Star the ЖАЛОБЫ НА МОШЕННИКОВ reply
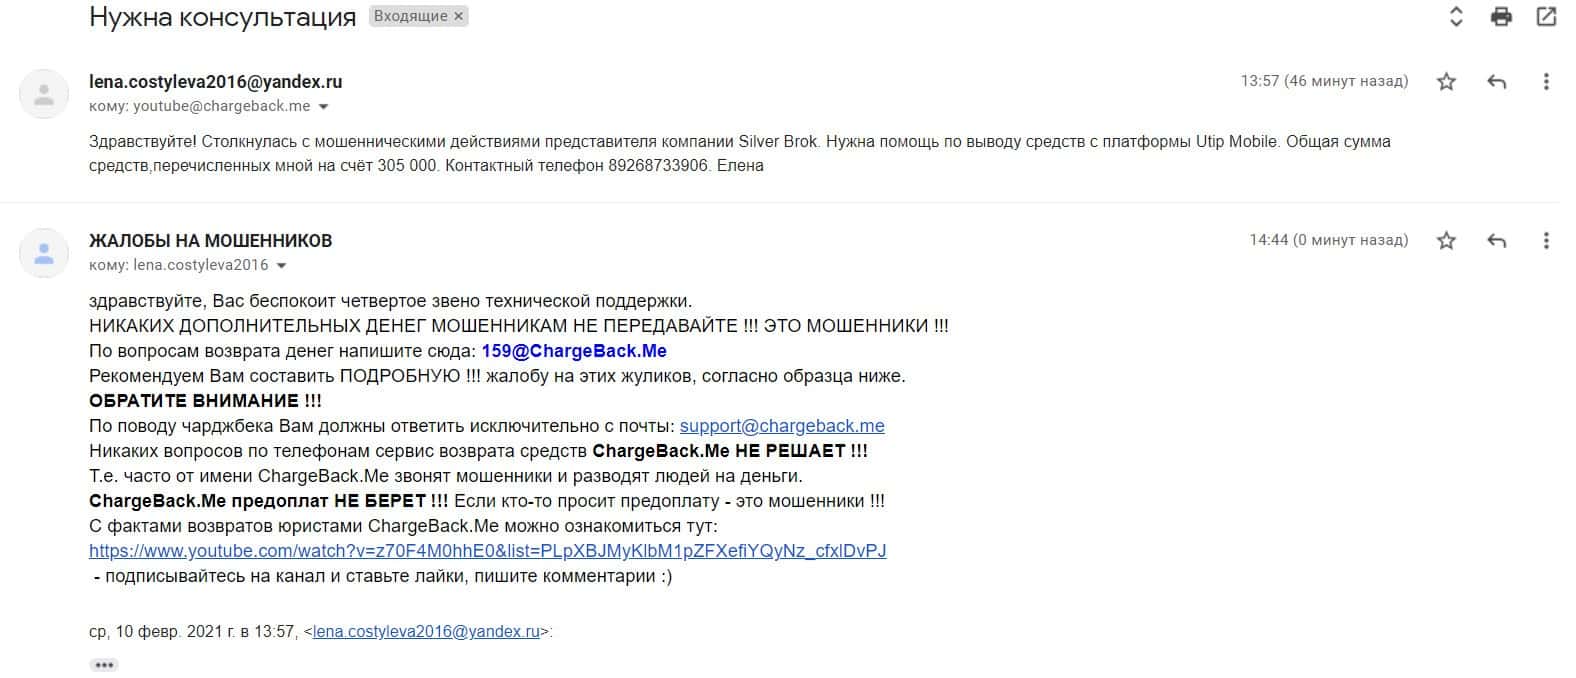Image resolution: width=1576 pixels, height=678 pixels. (1446, 240)
